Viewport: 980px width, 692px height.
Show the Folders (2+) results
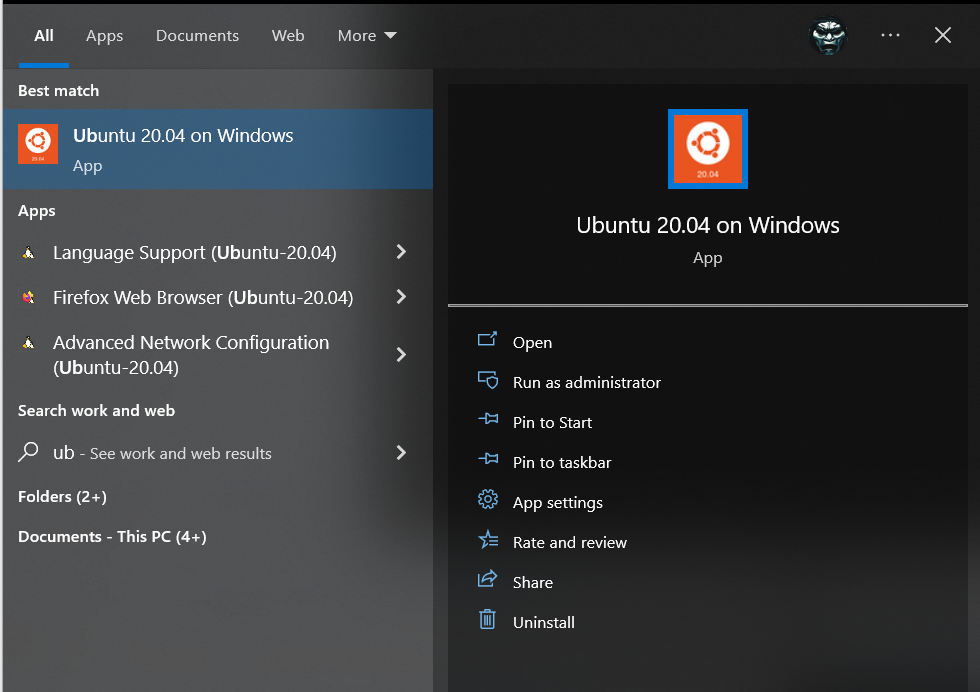click(62, 497)
